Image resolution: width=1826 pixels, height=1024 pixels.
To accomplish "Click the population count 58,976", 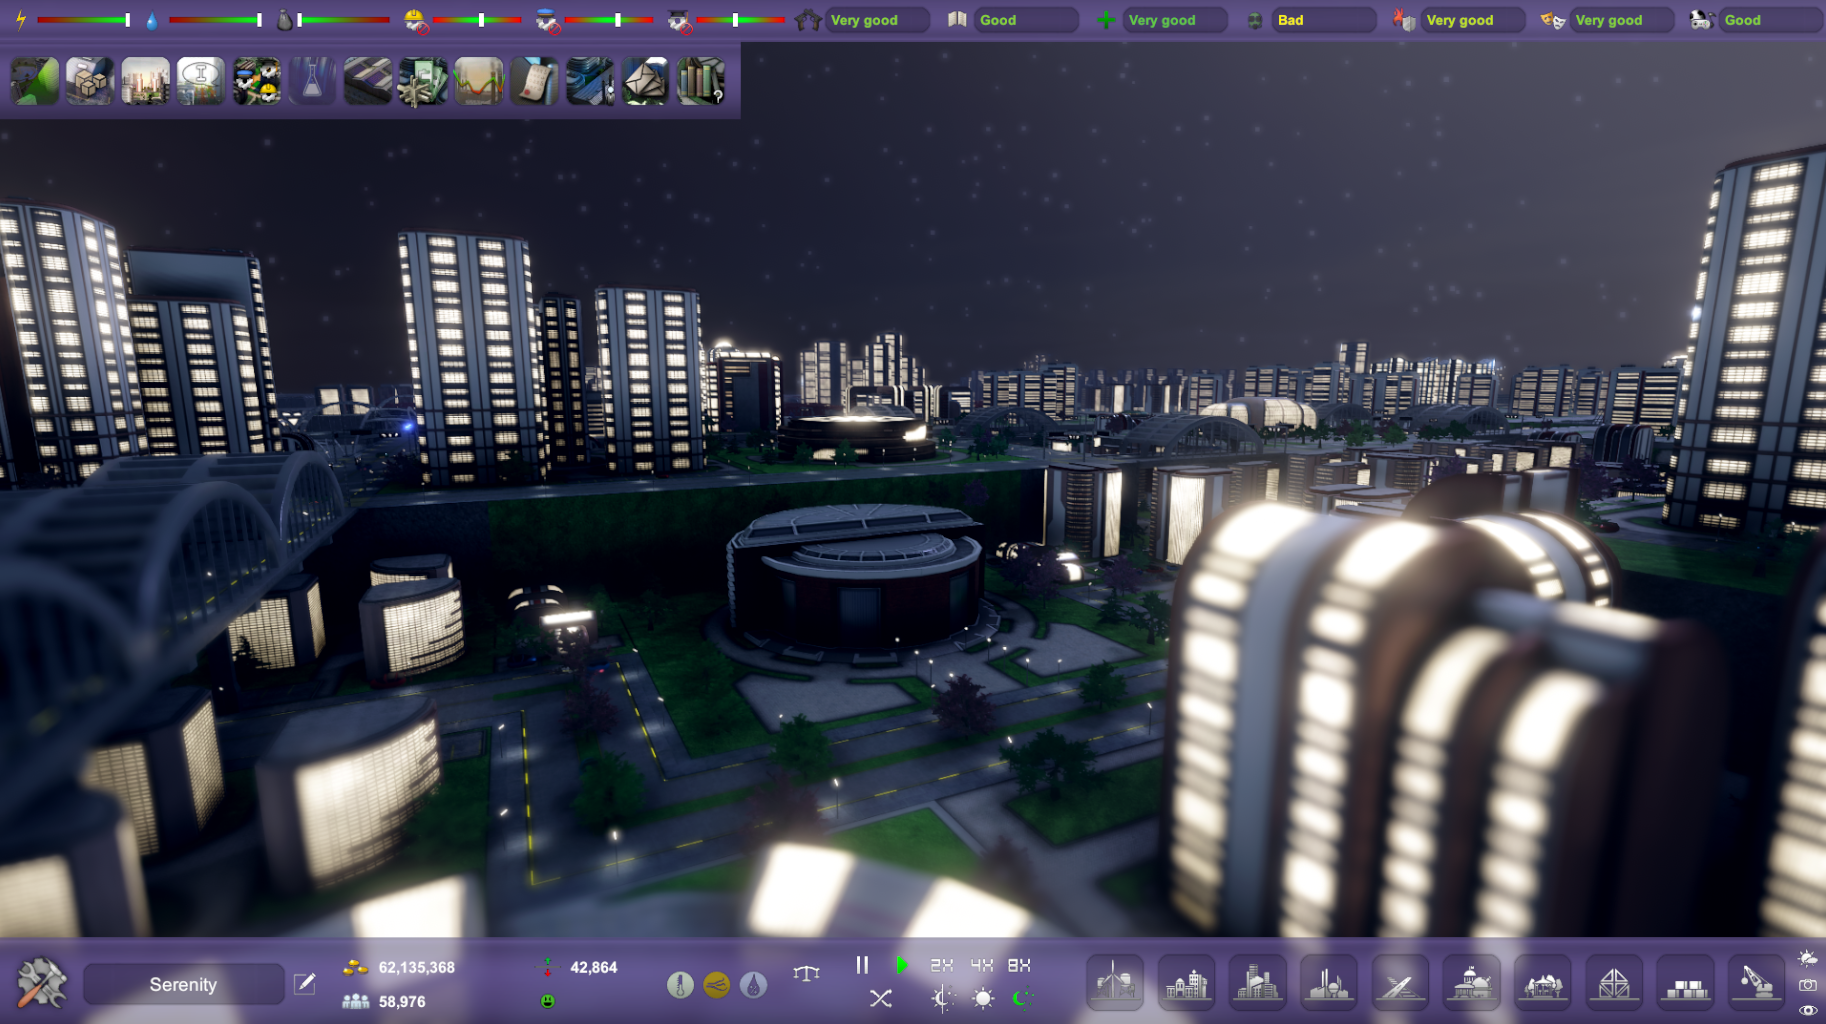I will 402,1001.
